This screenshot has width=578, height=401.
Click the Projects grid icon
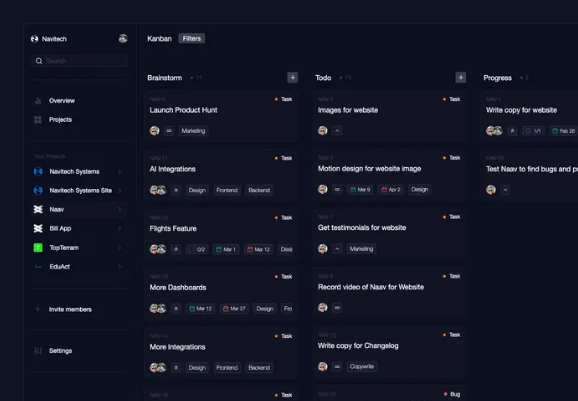[38, 119]
